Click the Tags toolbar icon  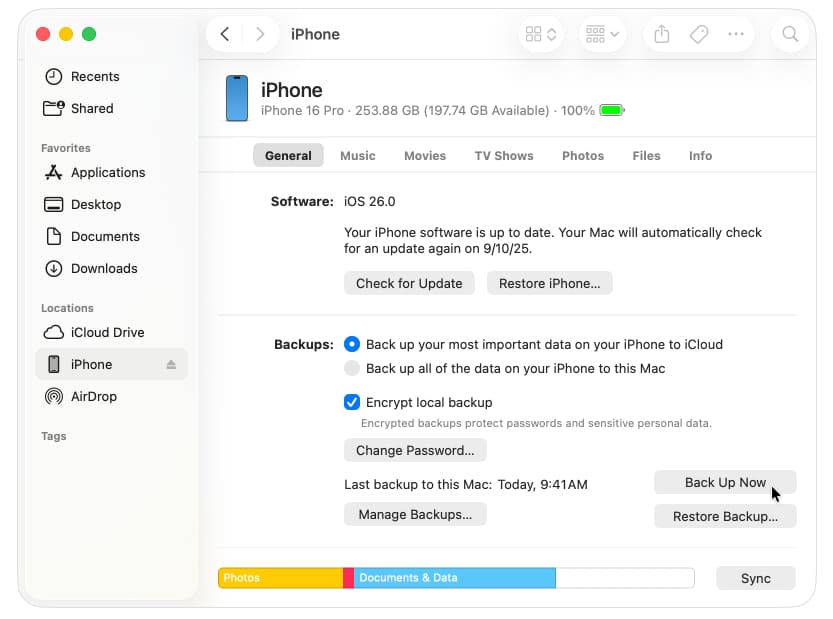tap(699, 35)
